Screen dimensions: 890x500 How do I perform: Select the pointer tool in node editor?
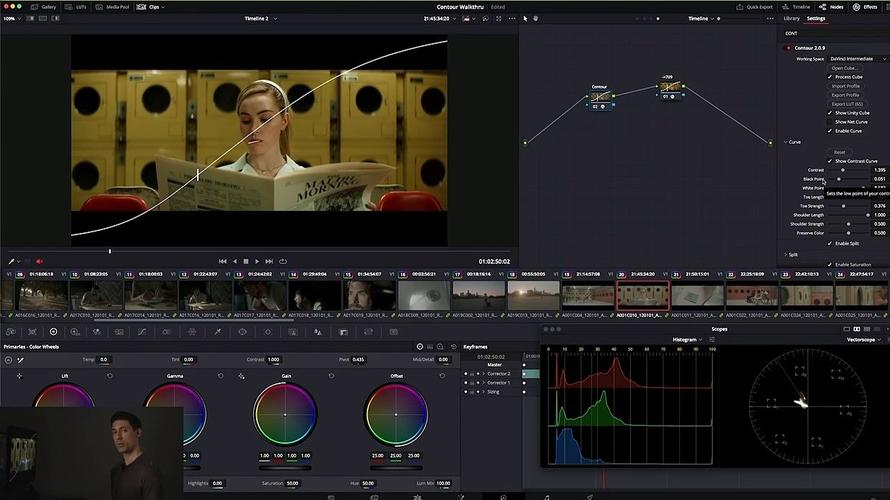[x=525, y=19]
